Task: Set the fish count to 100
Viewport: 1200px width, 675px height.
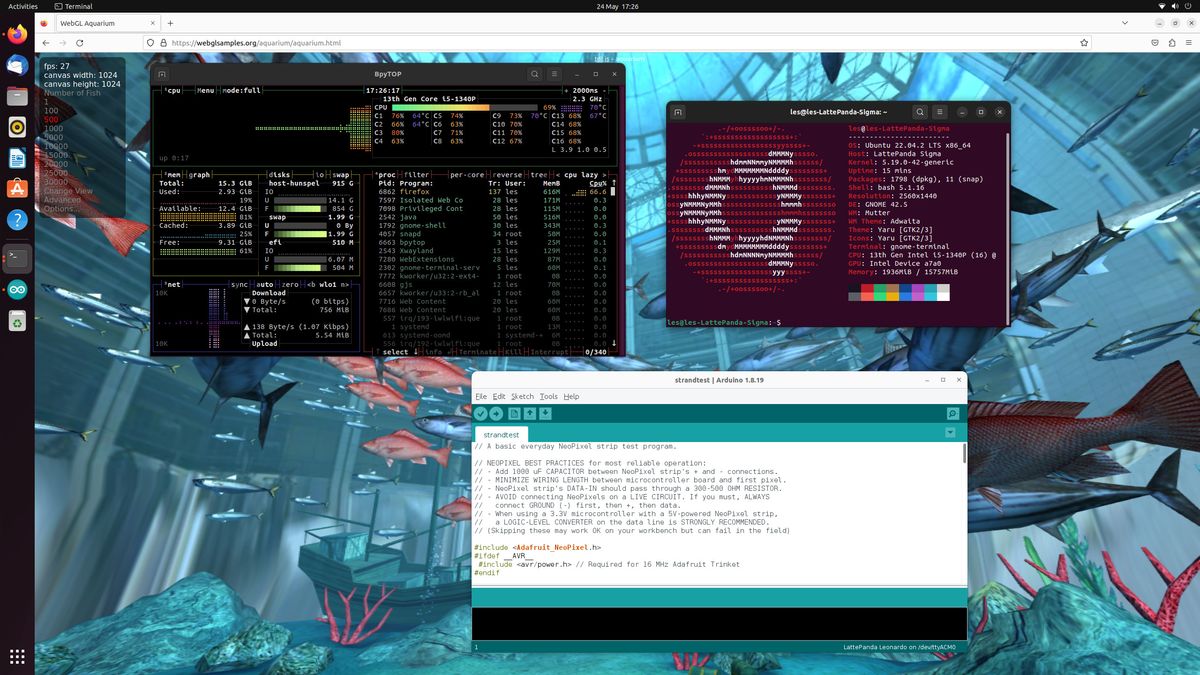Action: click(51, 110)
